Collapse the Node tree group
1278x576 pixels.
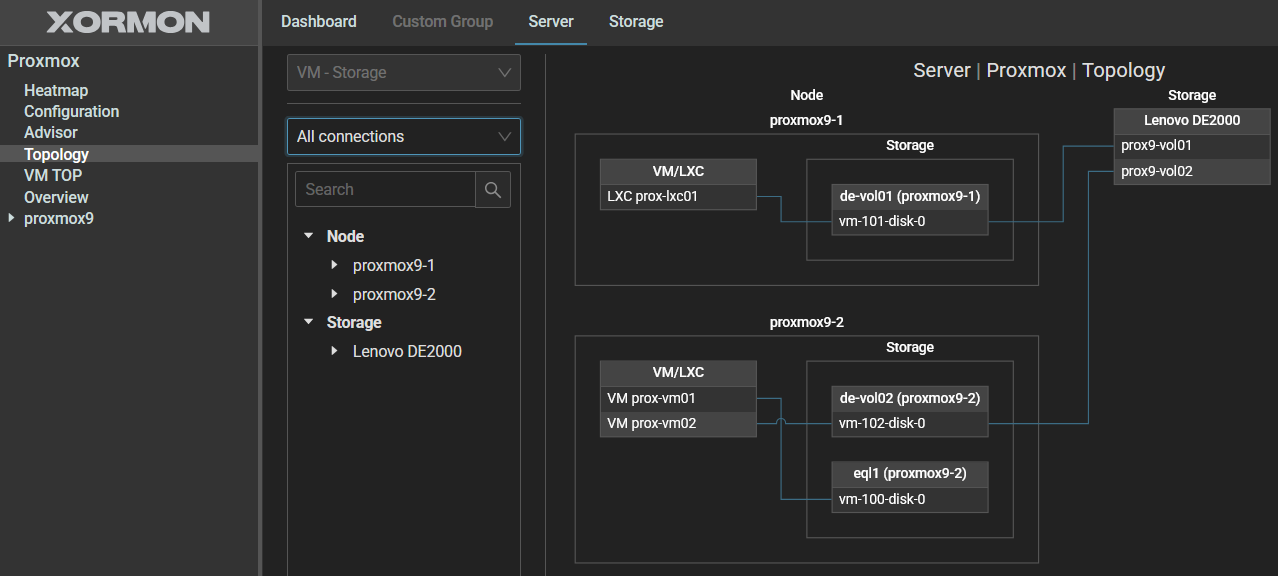[308, 237]
